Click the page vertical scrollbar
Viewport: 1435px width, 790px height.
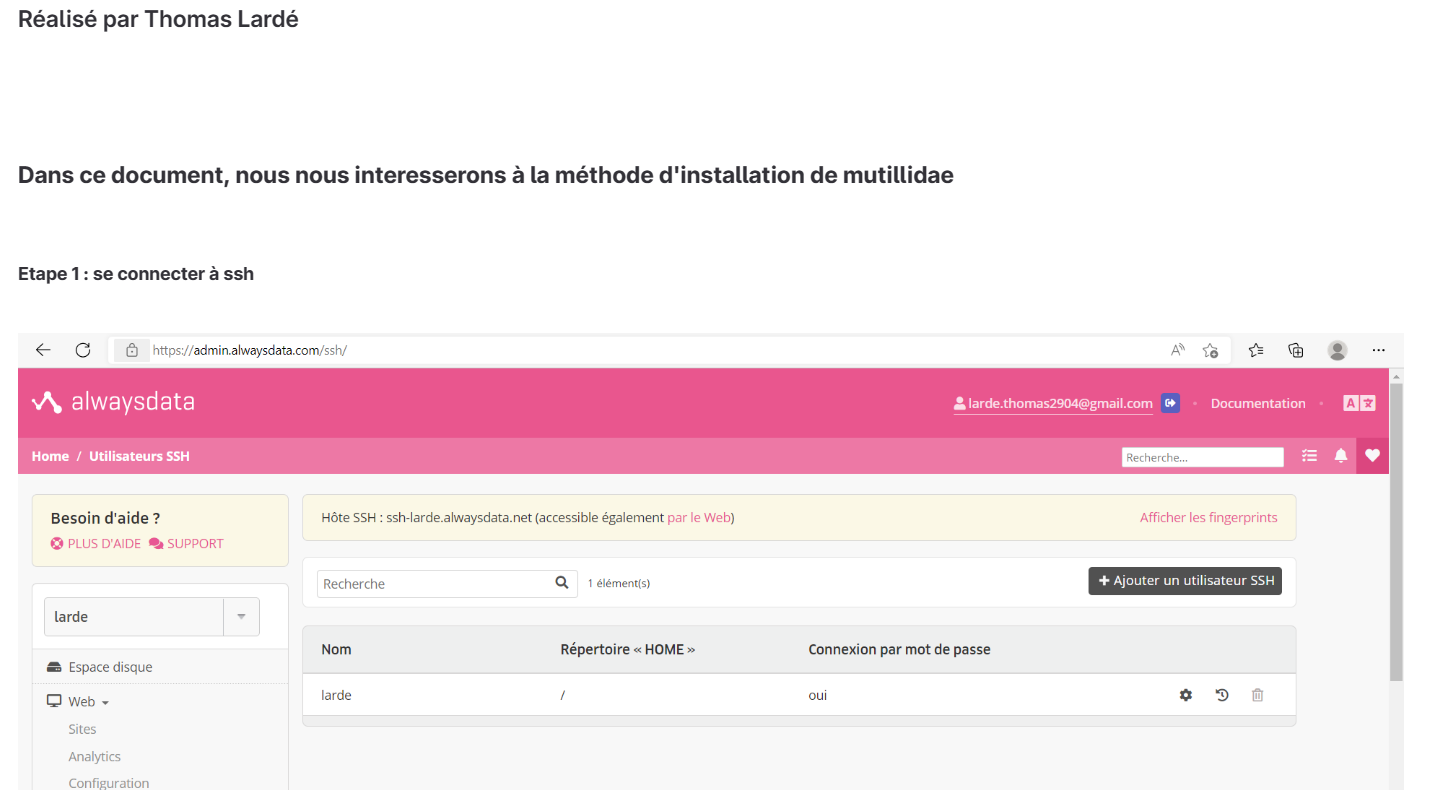1396,530
